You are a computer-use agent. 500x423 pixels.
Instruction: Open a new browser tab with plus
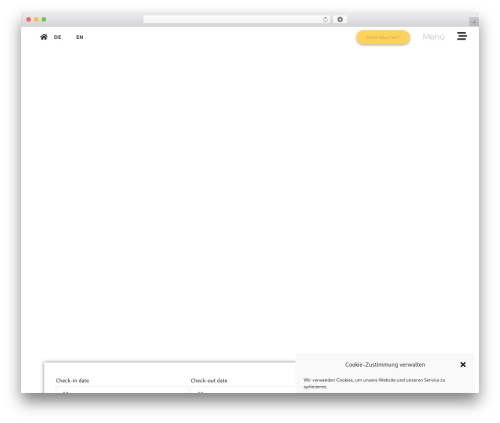click(474, 22)
